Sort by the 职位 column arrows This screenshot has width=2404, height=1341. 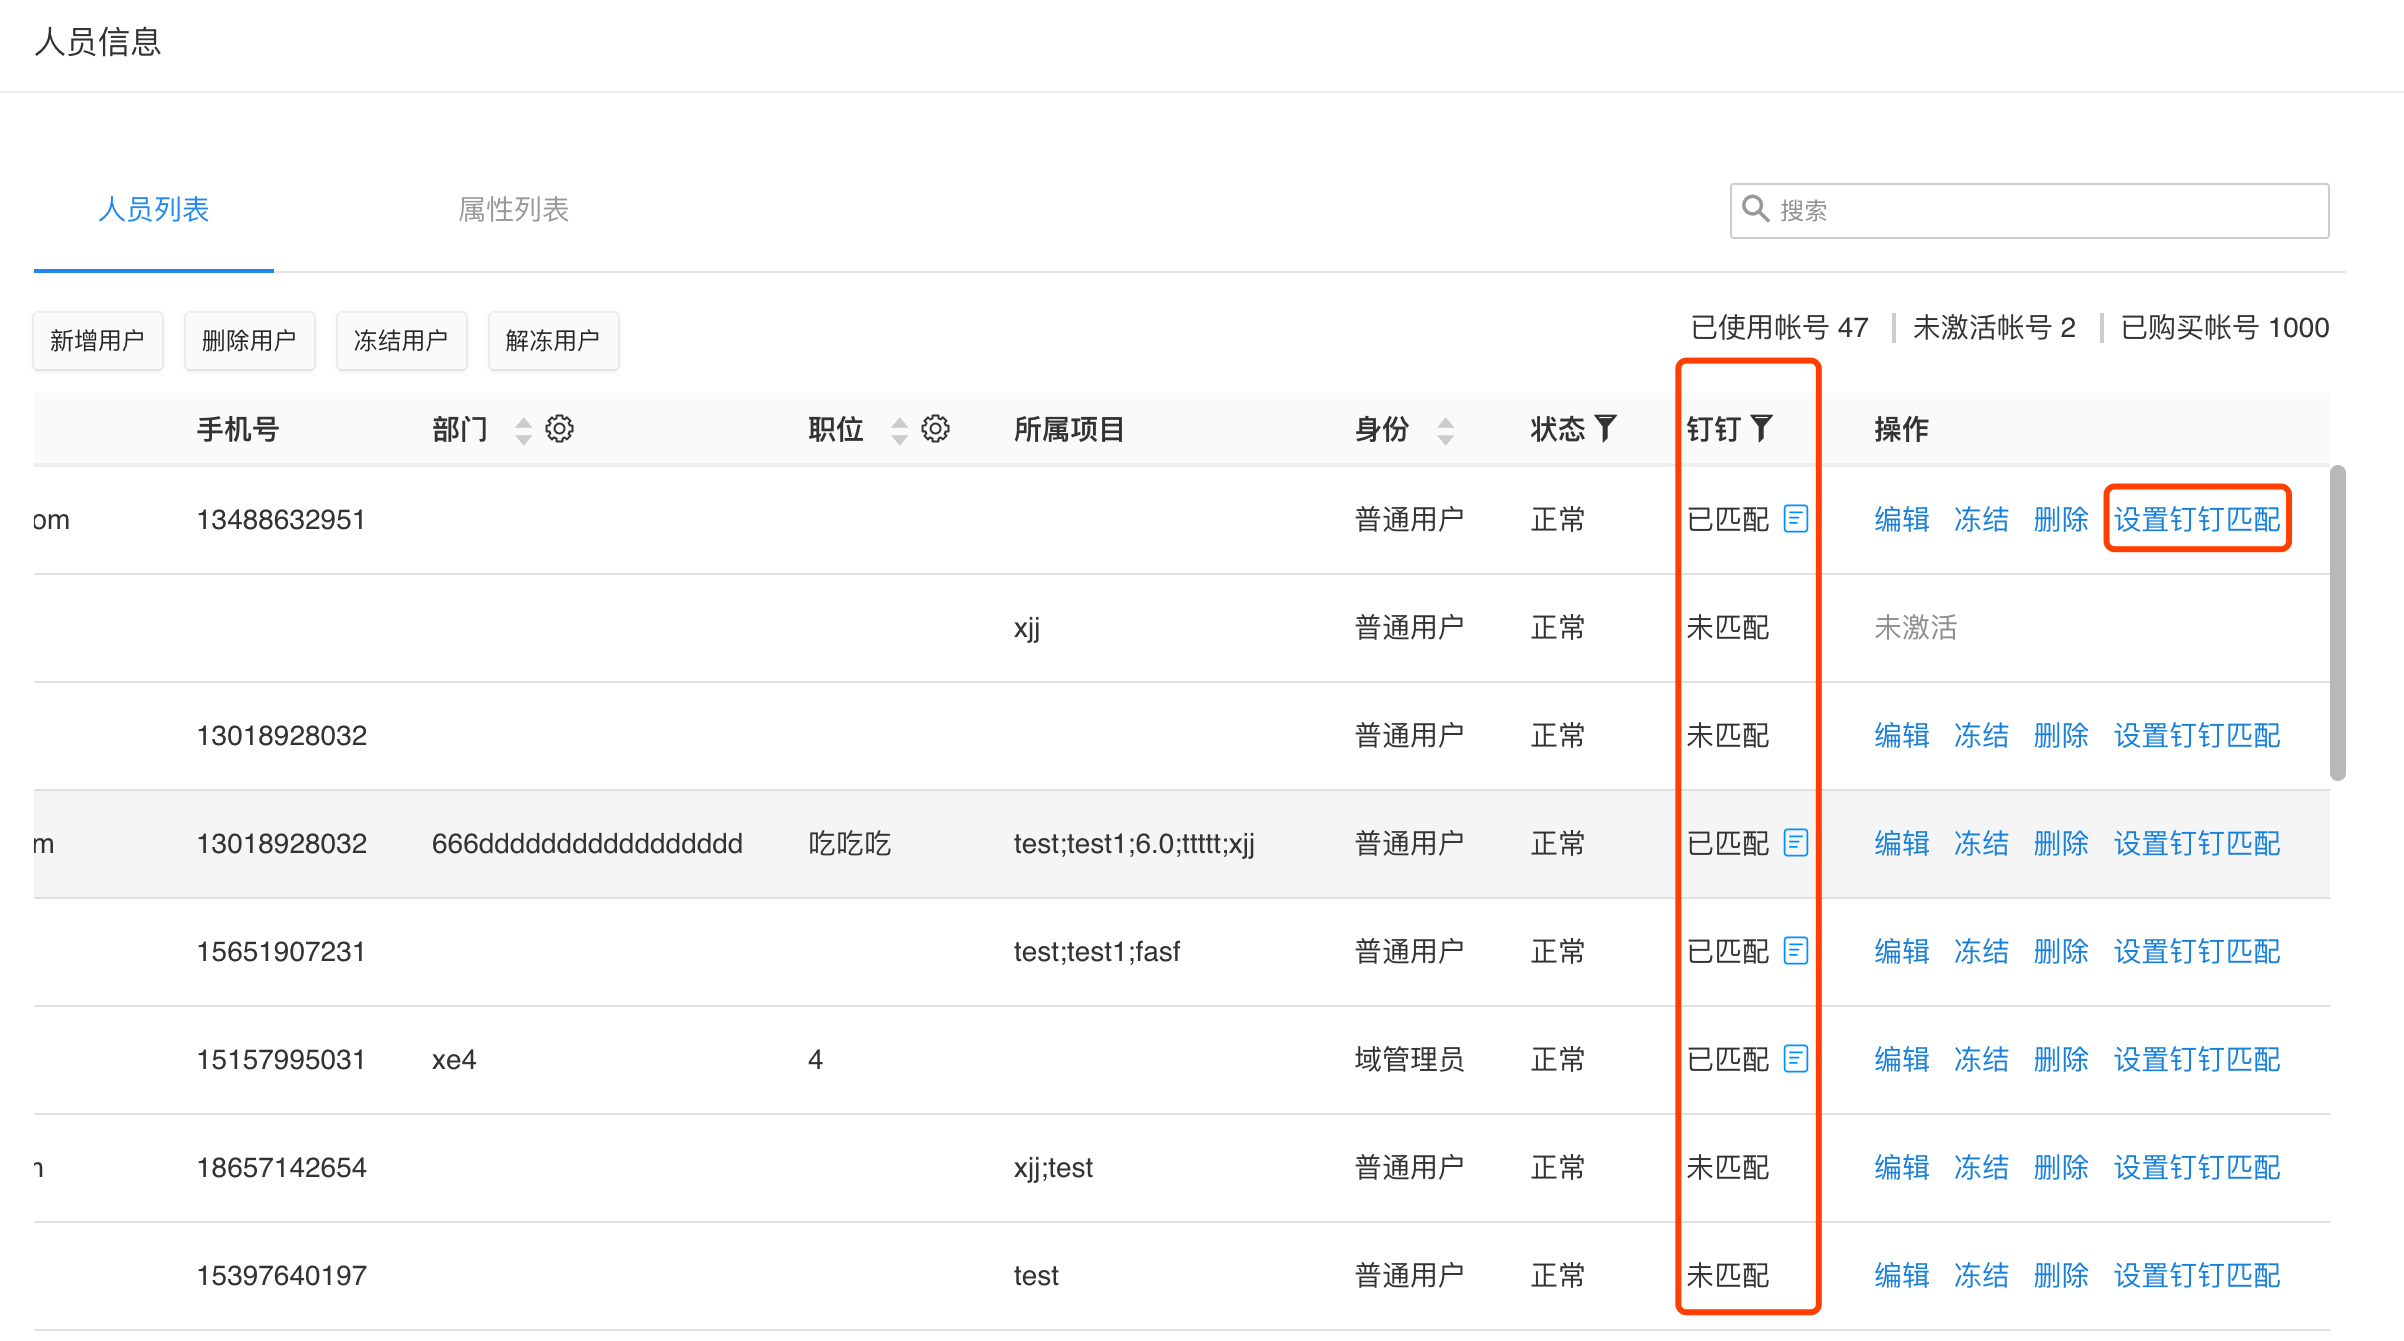[899, 430]
